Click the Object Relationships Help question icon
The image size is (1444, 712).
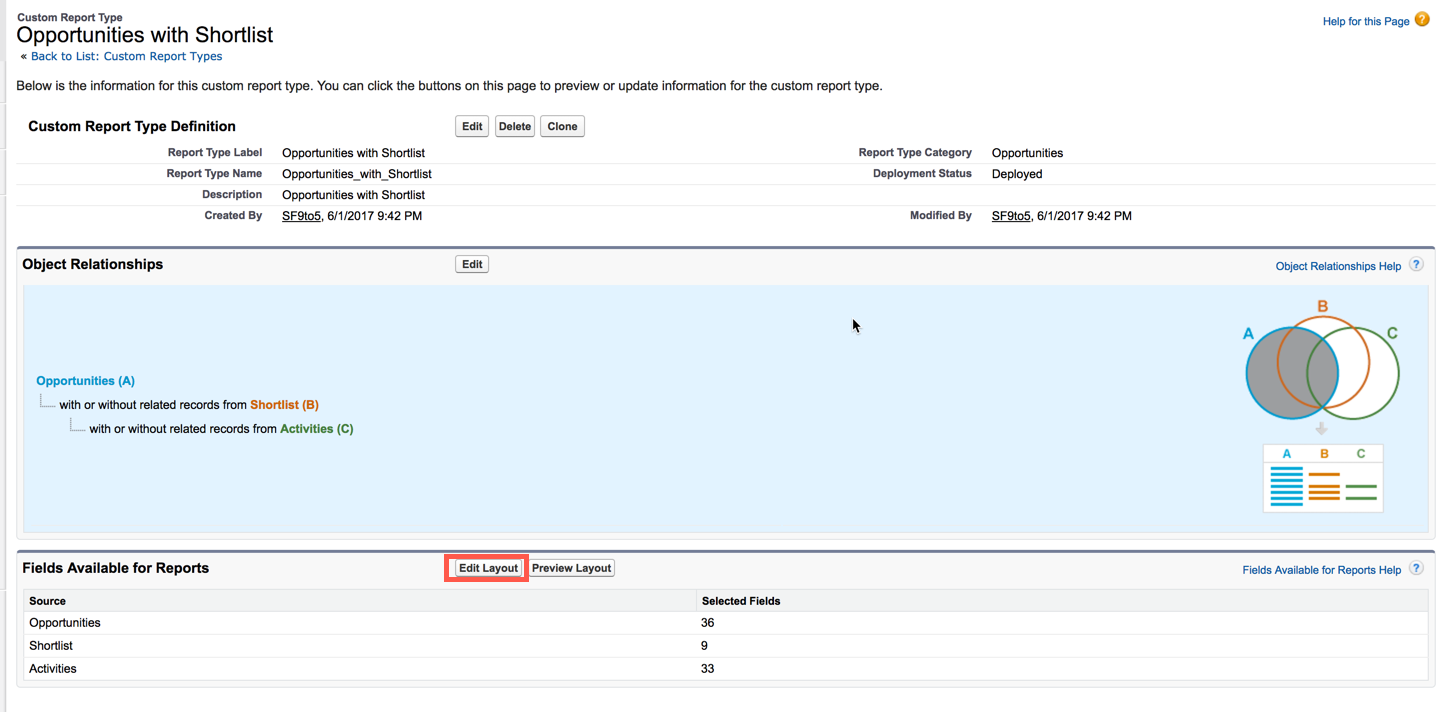pyautogui.click(x=1416, y=265)
